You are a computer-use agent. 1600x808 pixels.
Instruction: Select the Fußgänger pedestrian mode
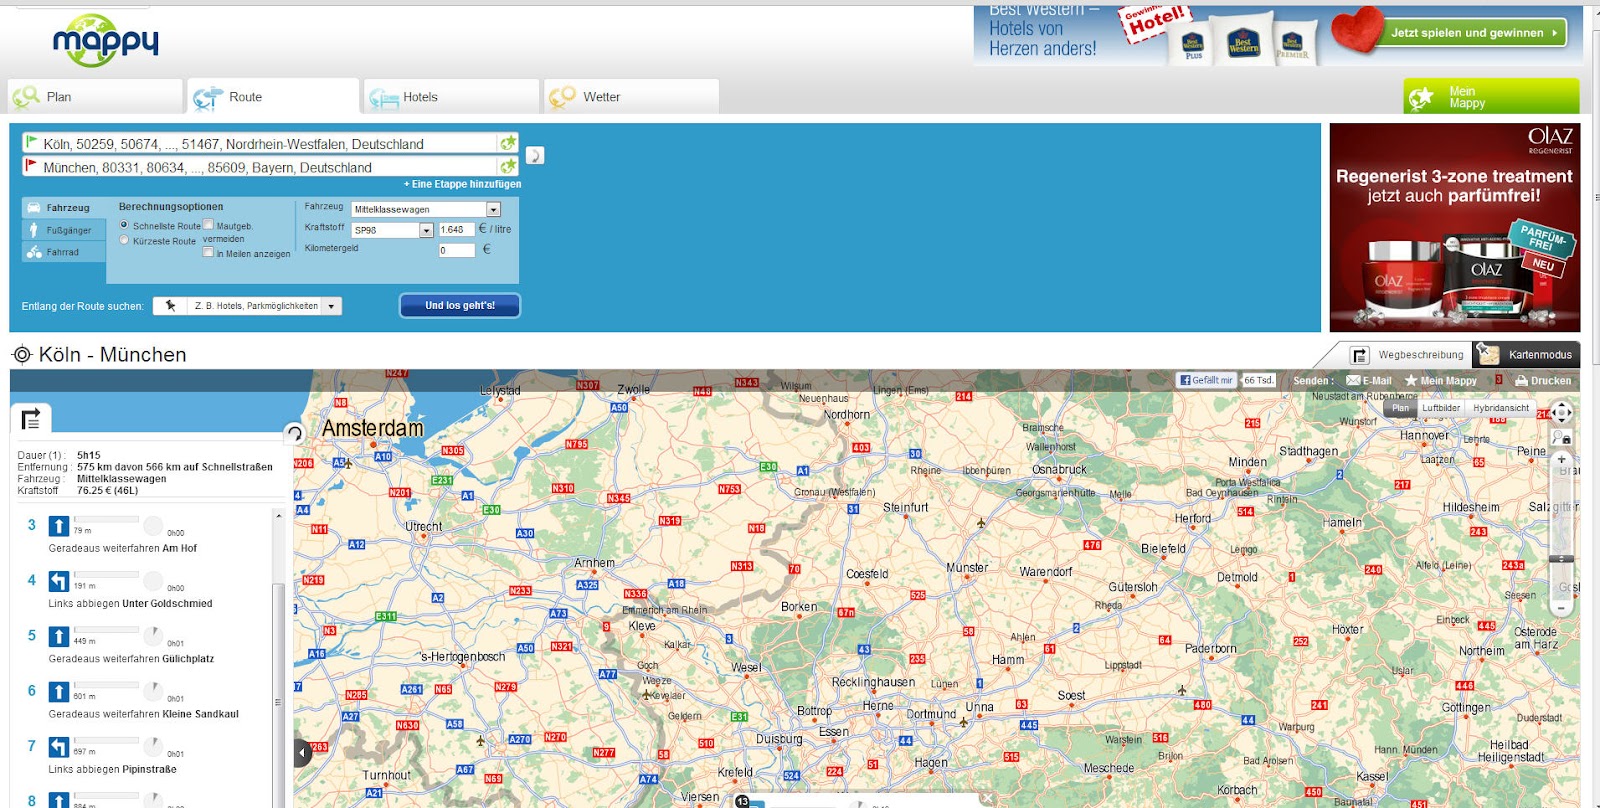click(x=64, y=230)
